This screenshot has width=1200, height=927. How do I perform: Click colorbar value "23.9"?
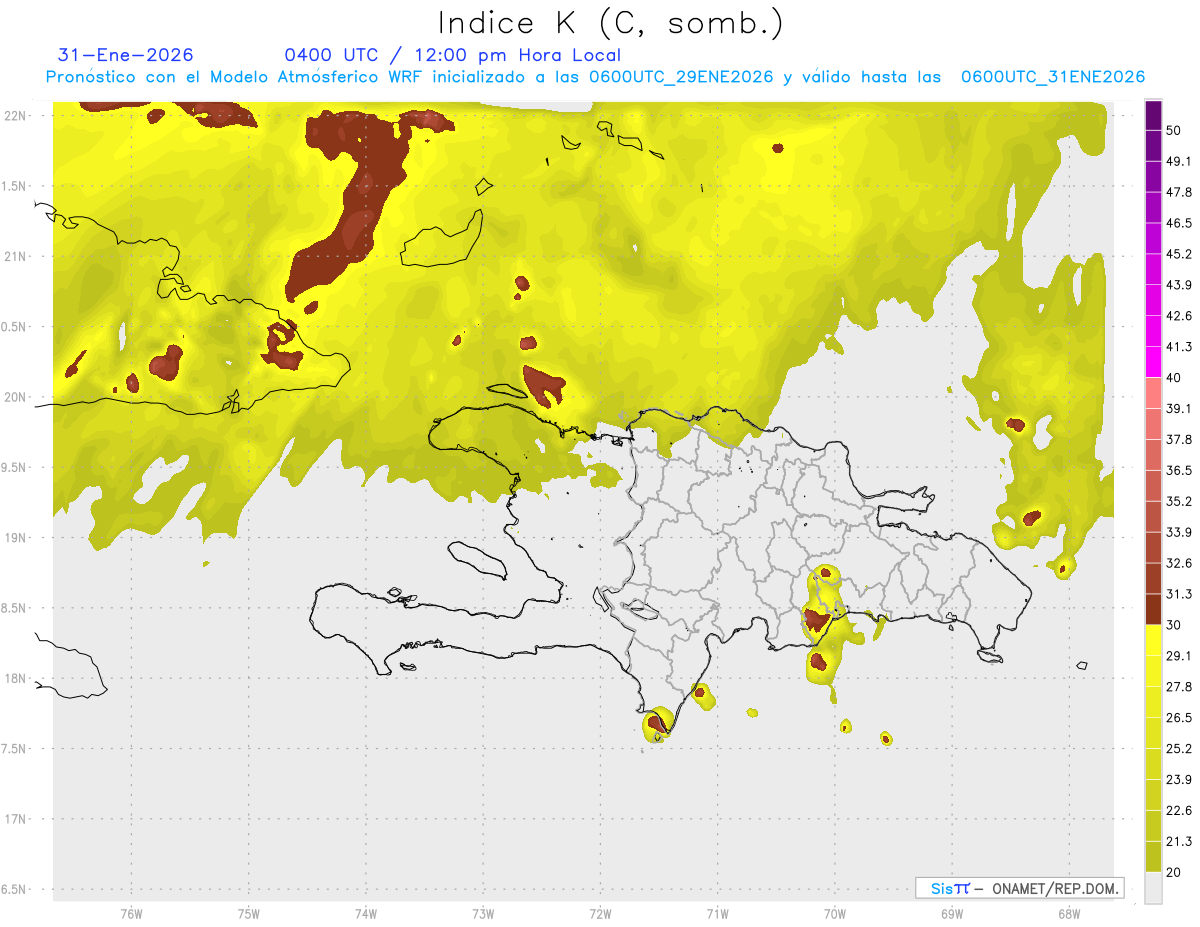click(1178, 780)
